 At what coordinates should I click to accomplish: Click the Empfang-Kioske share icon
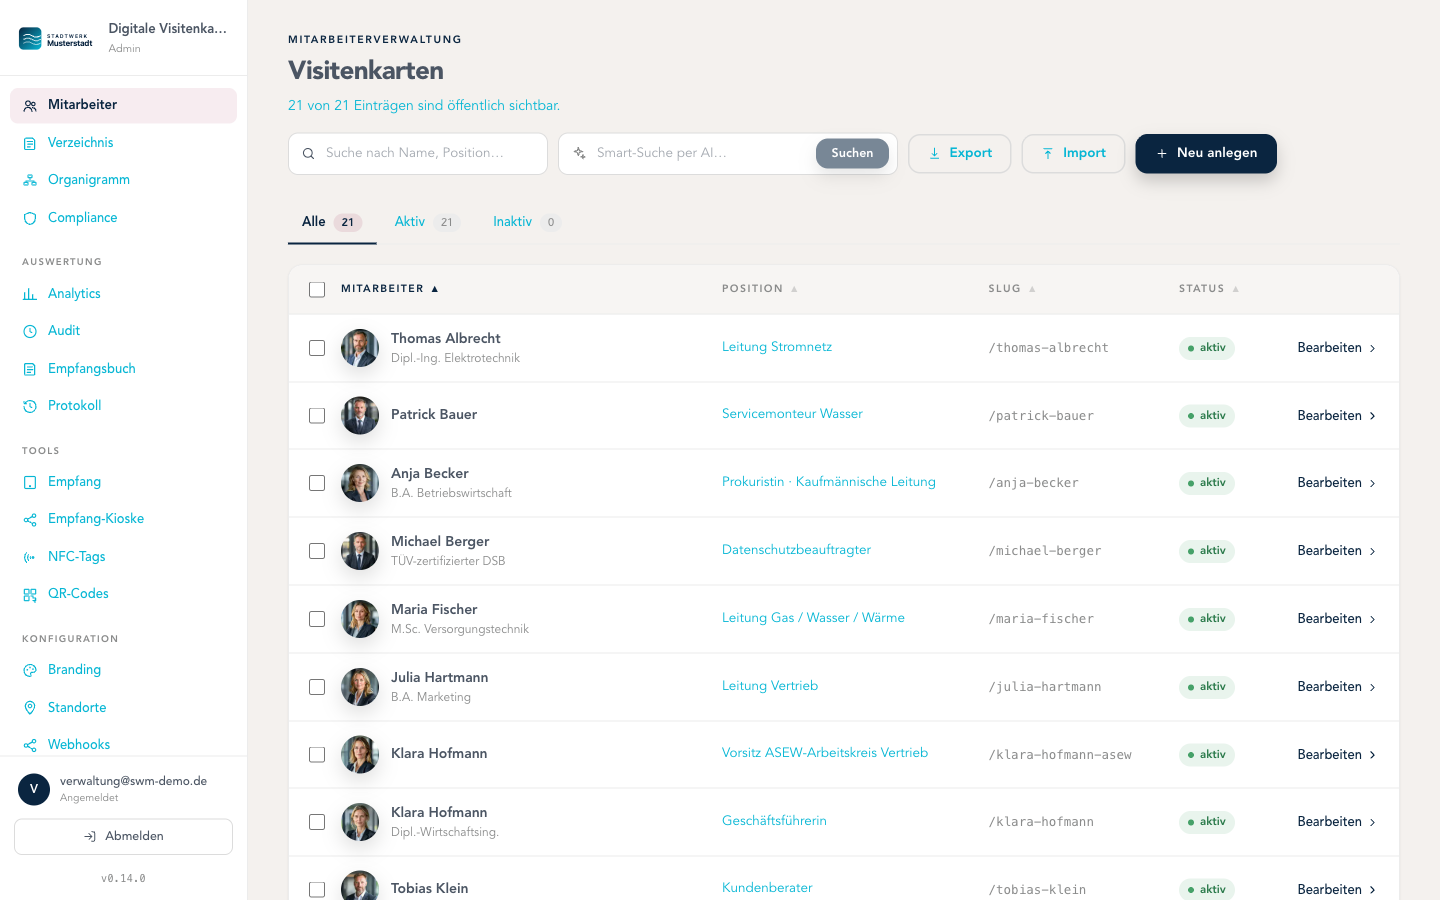[30, 519]
